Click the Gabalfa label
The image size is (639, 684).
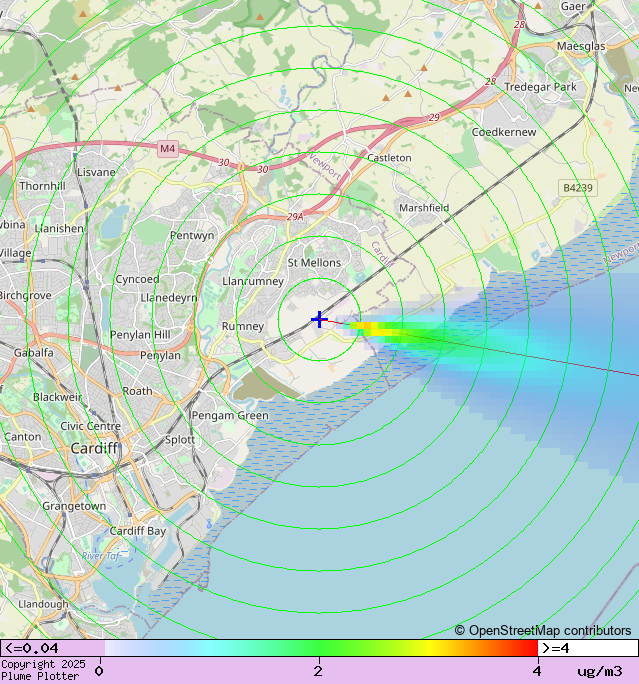34,352
